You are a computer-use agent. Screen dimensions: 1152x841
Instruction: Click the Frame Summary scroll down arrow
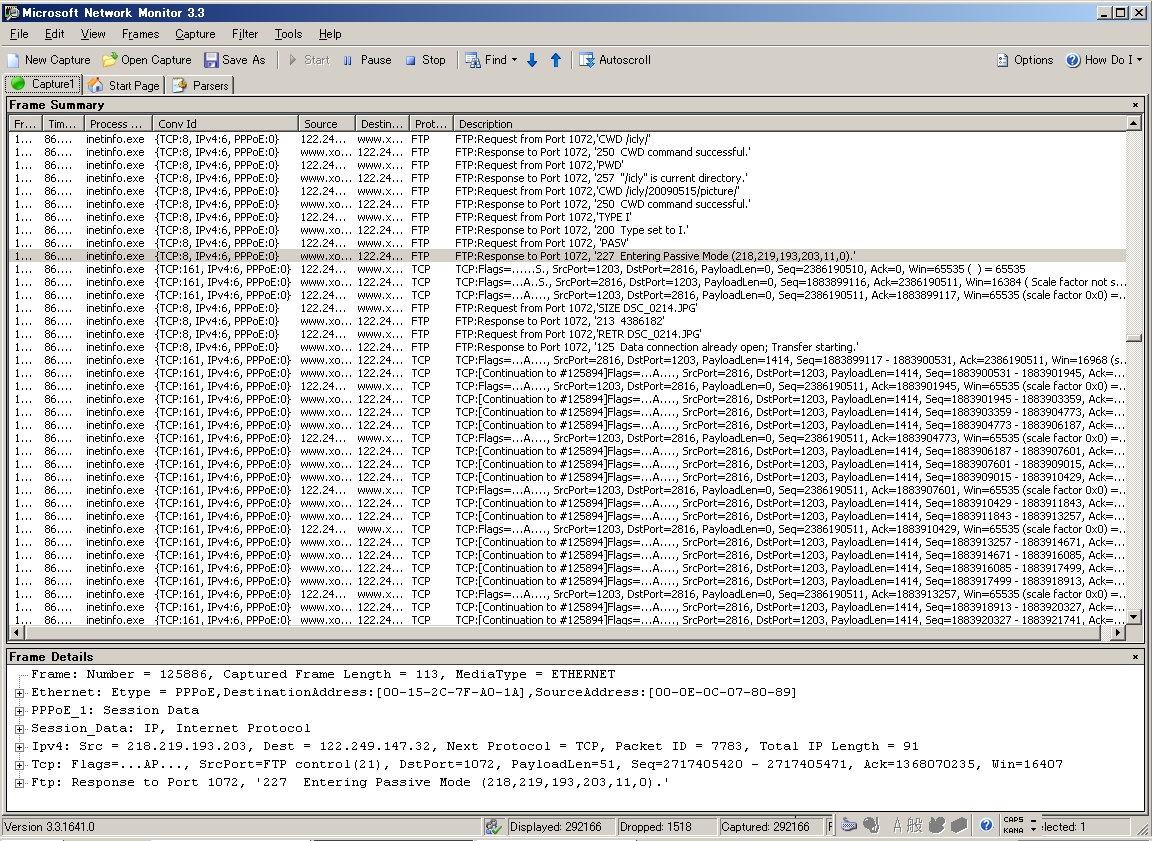pyautogui.click(x=1134, y=618)
